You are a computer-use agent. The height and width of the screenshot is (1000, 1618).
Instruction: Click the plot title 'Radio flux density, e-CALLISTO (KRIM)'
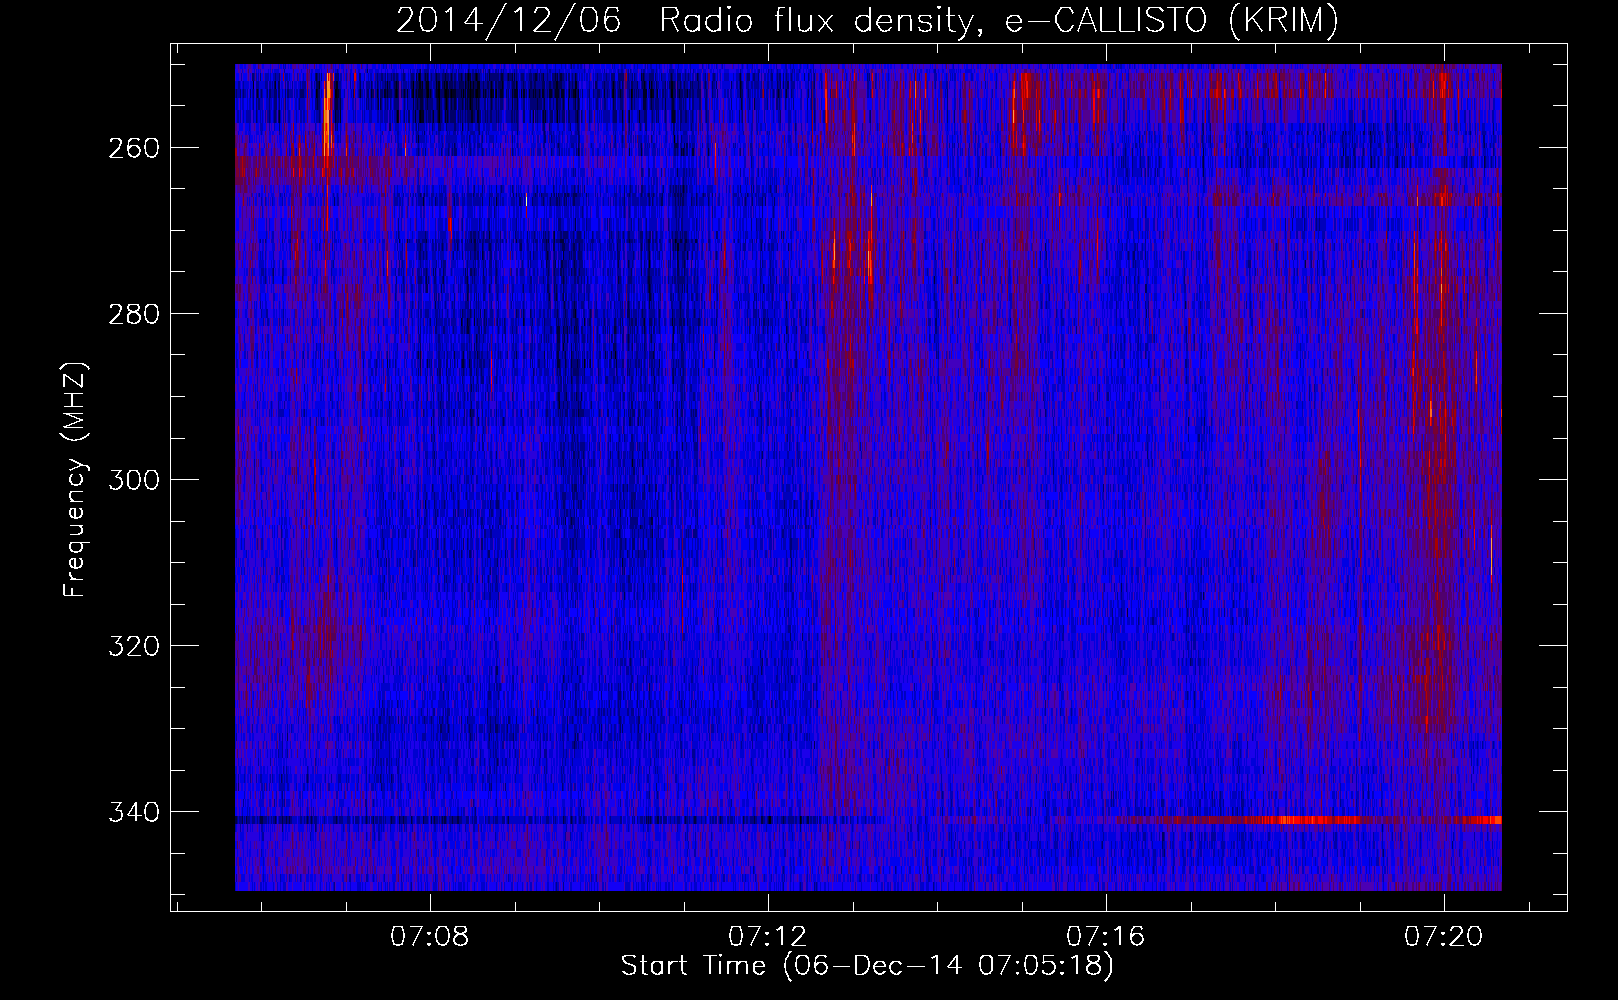(999, 21)
